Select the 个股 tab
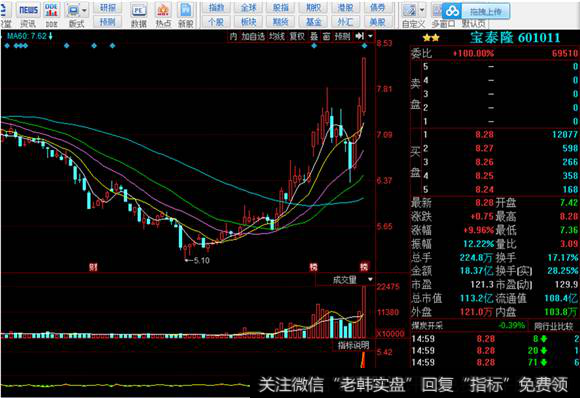Image resolution: width=580 pixels, height=398 pixels. coord(216,22)
